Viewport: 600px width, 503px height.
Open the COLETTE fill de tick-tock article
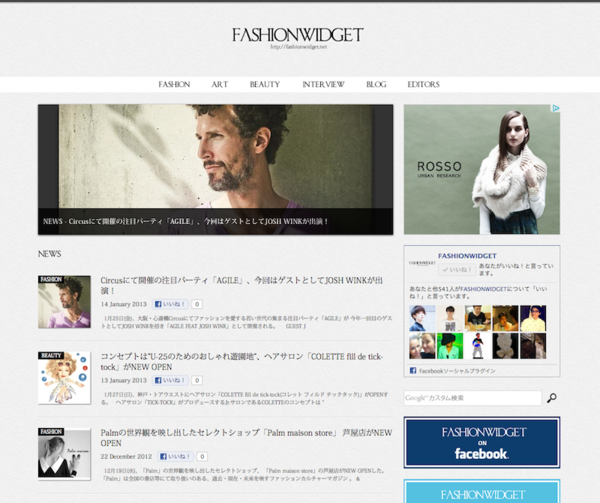(x=241, y=361)
